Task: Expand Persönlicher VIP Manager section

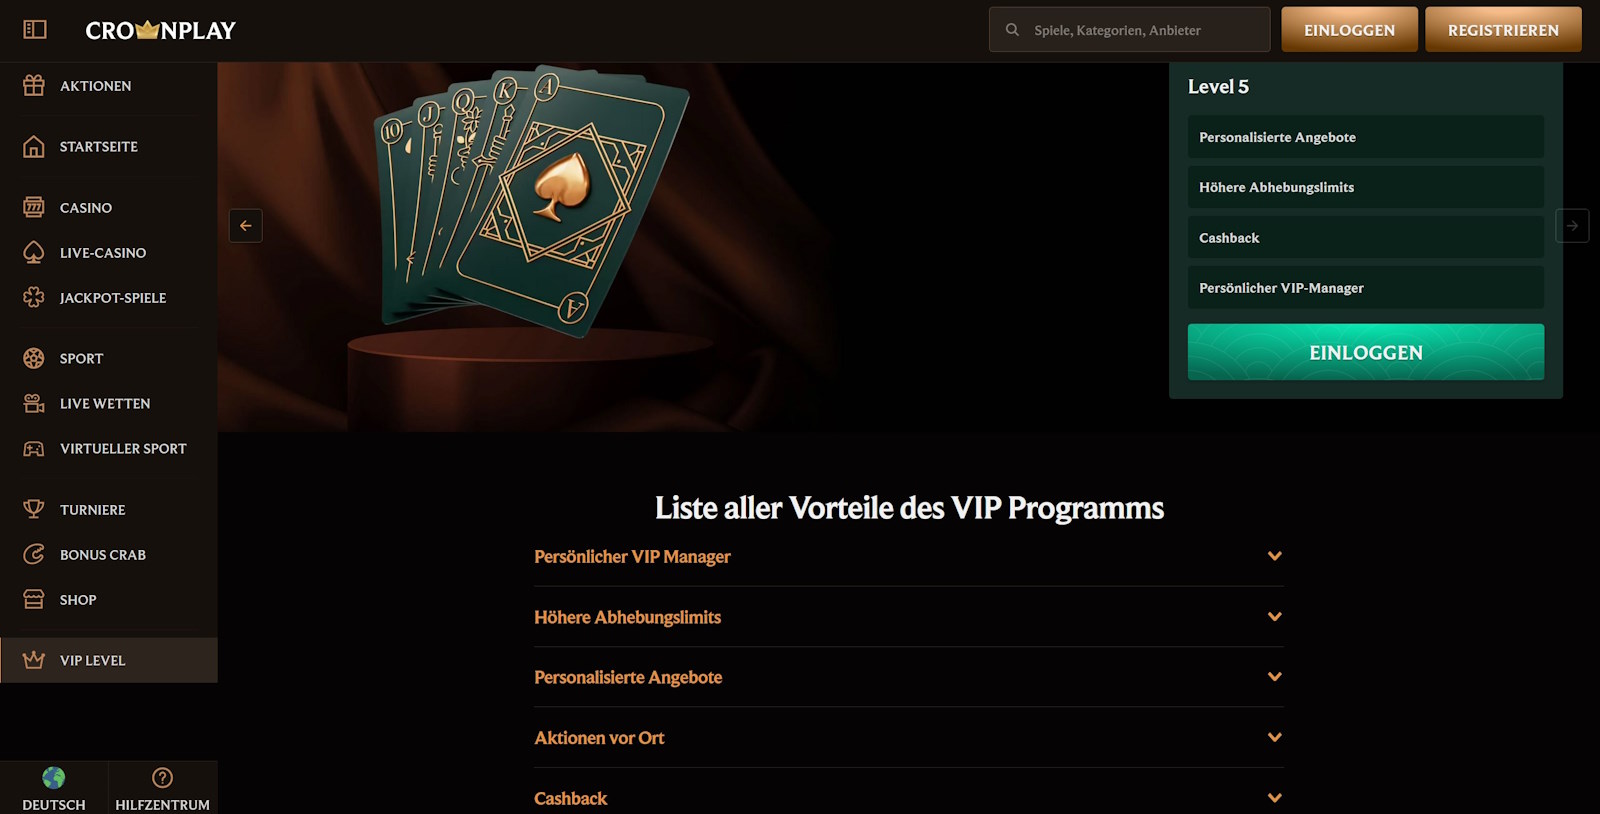Action: (x=909, y=556)
